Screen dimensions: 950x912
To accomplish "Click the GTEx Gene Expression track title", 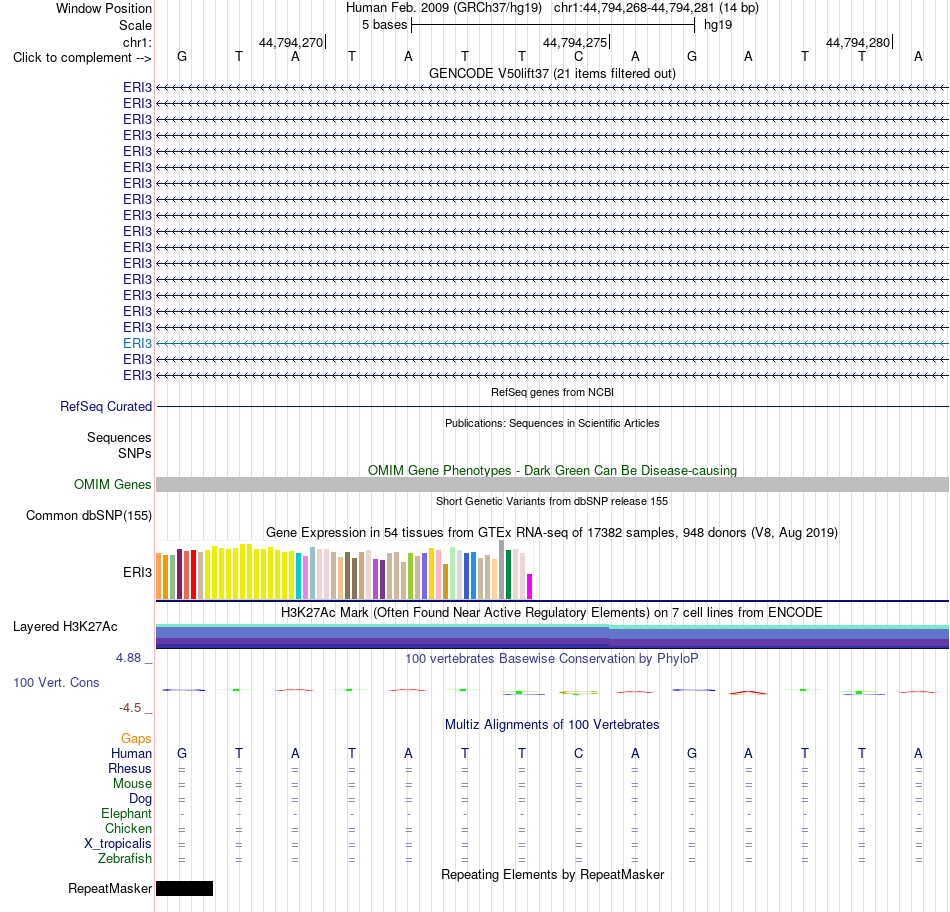I will coord(552,533).
